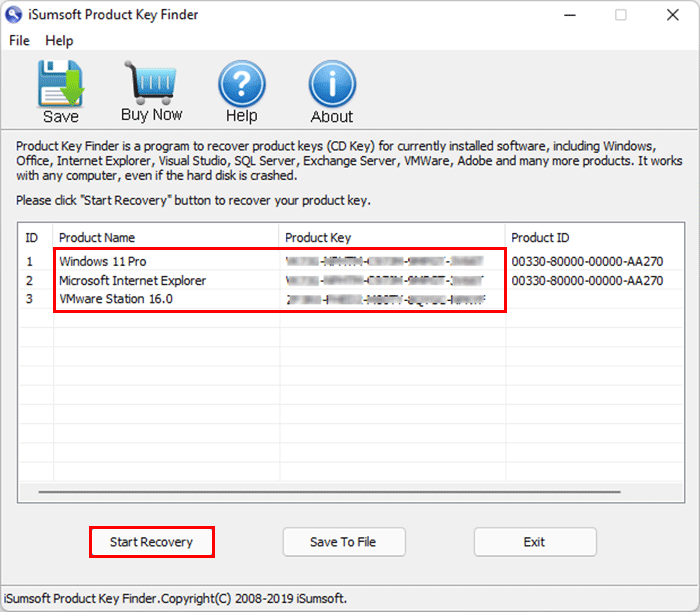Minimize the Product Key Finder window
This screenshot has width=700, height=612.
coord(570,15)
